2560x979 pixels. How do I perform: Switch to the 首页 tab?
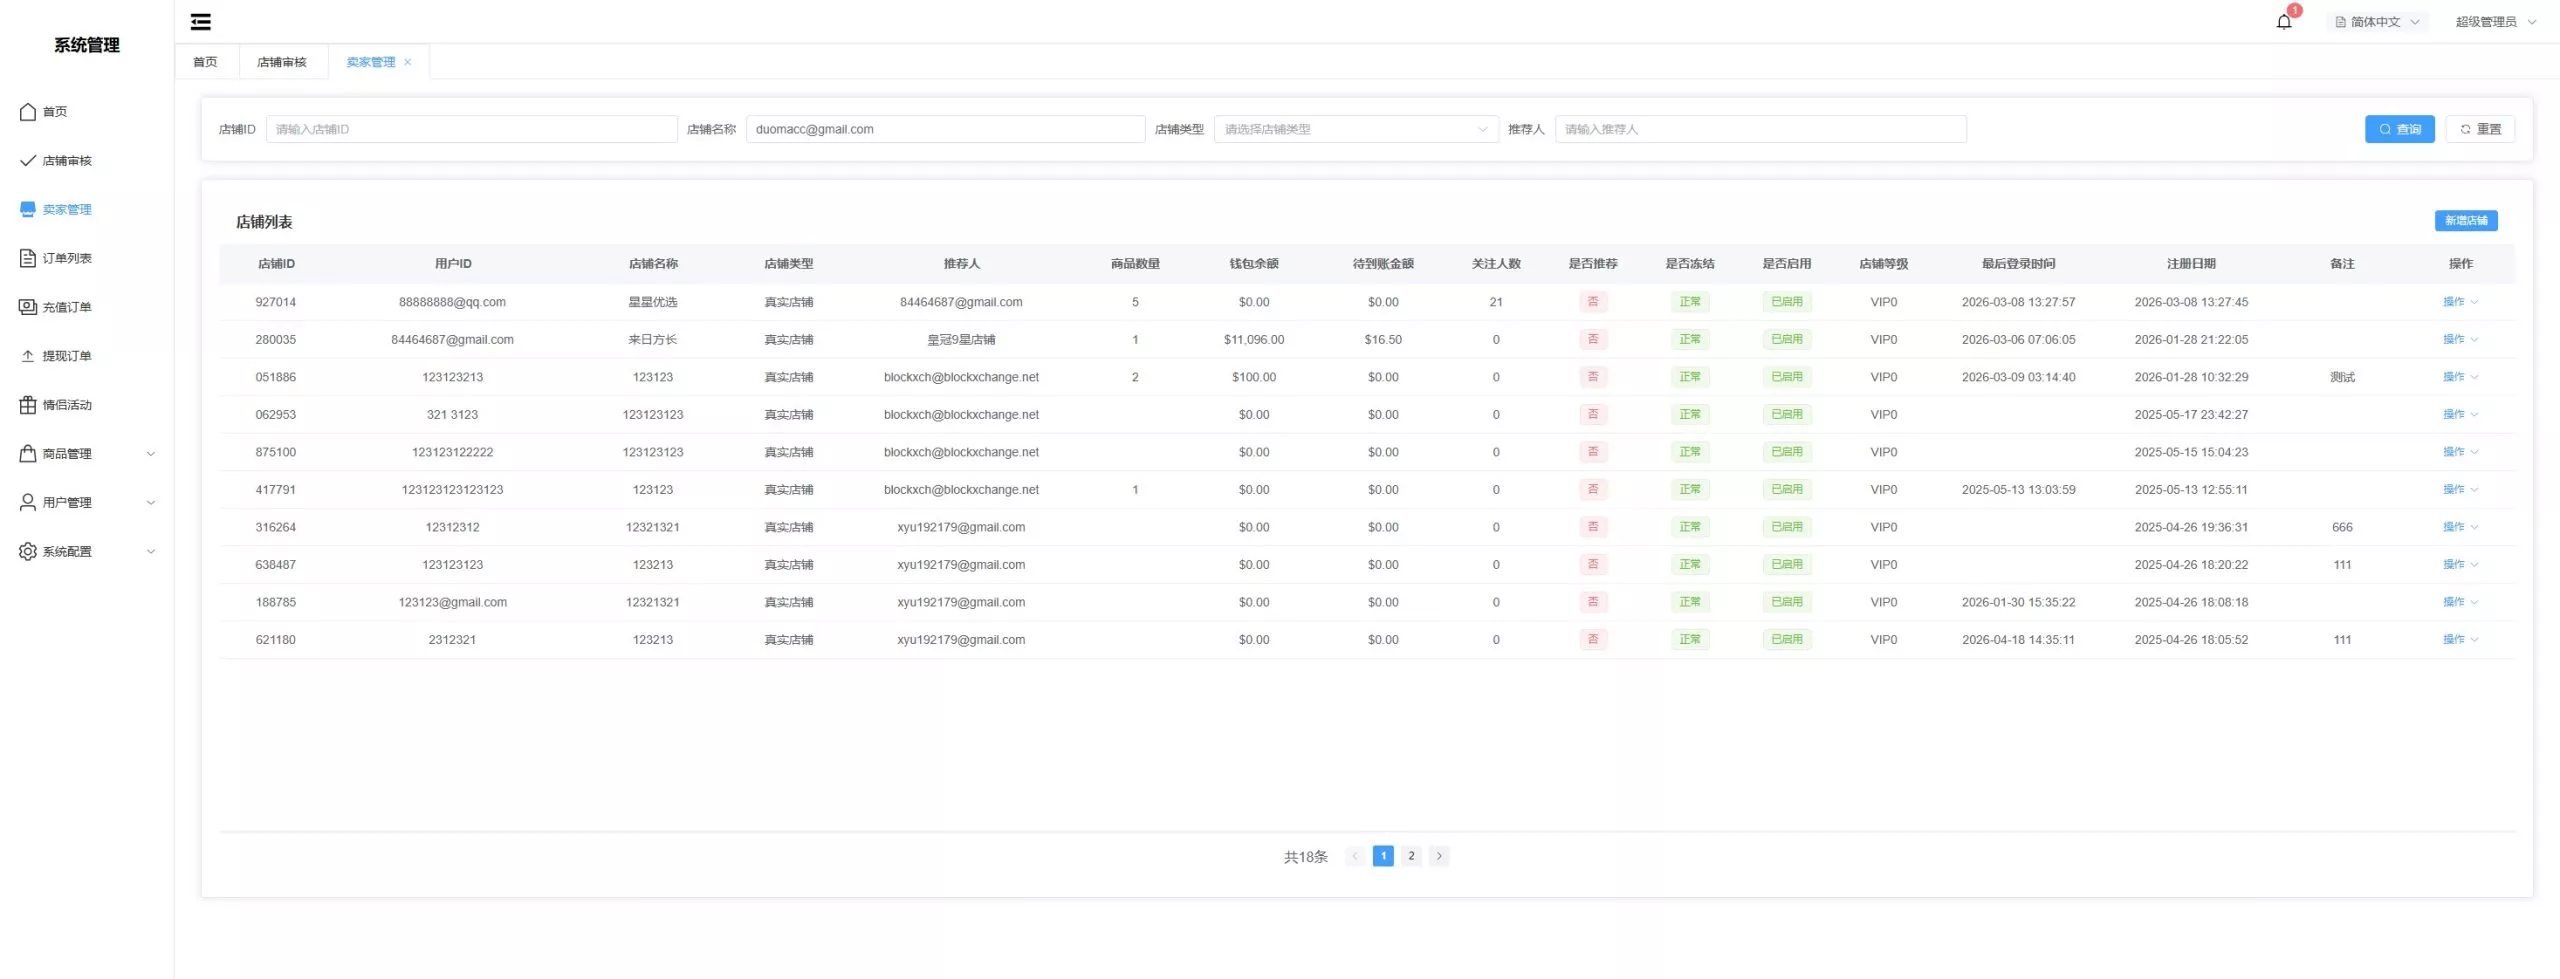tap(205, 62)
